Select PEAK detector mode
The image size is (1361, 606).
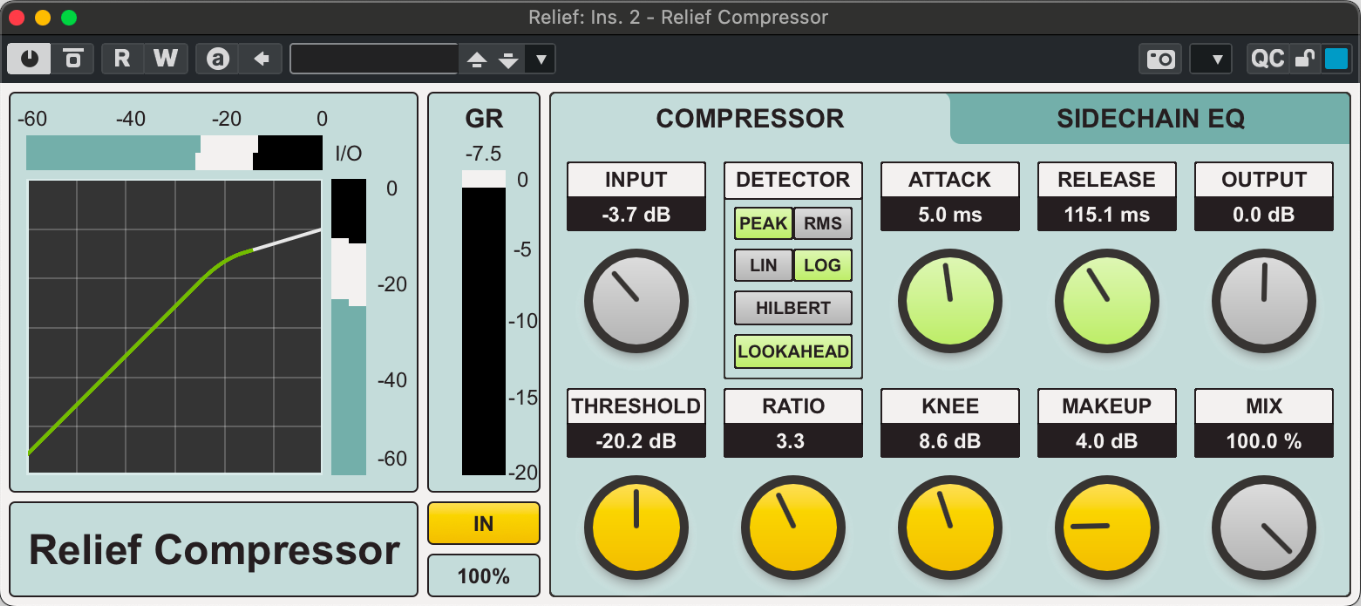coord(763,223)
